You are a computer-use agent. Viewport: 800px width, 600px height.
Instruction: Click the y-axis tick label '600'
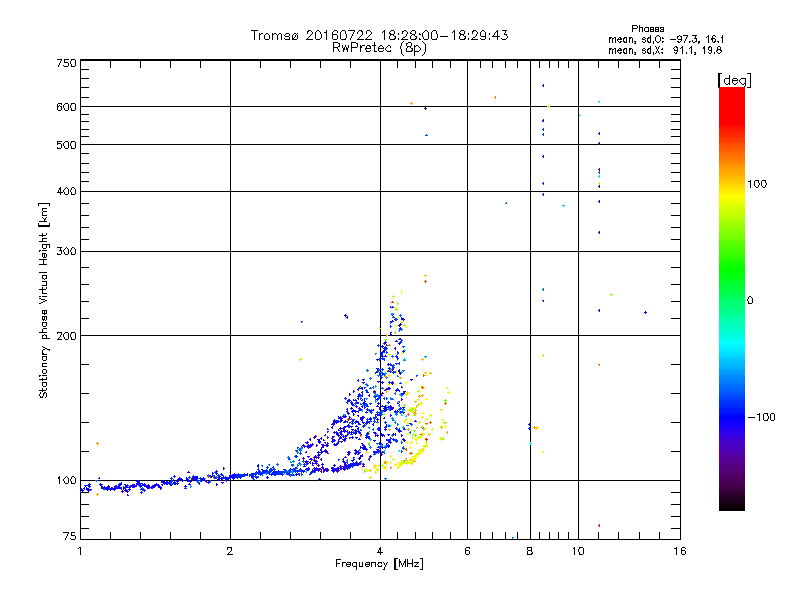click(x=66, y=107)
